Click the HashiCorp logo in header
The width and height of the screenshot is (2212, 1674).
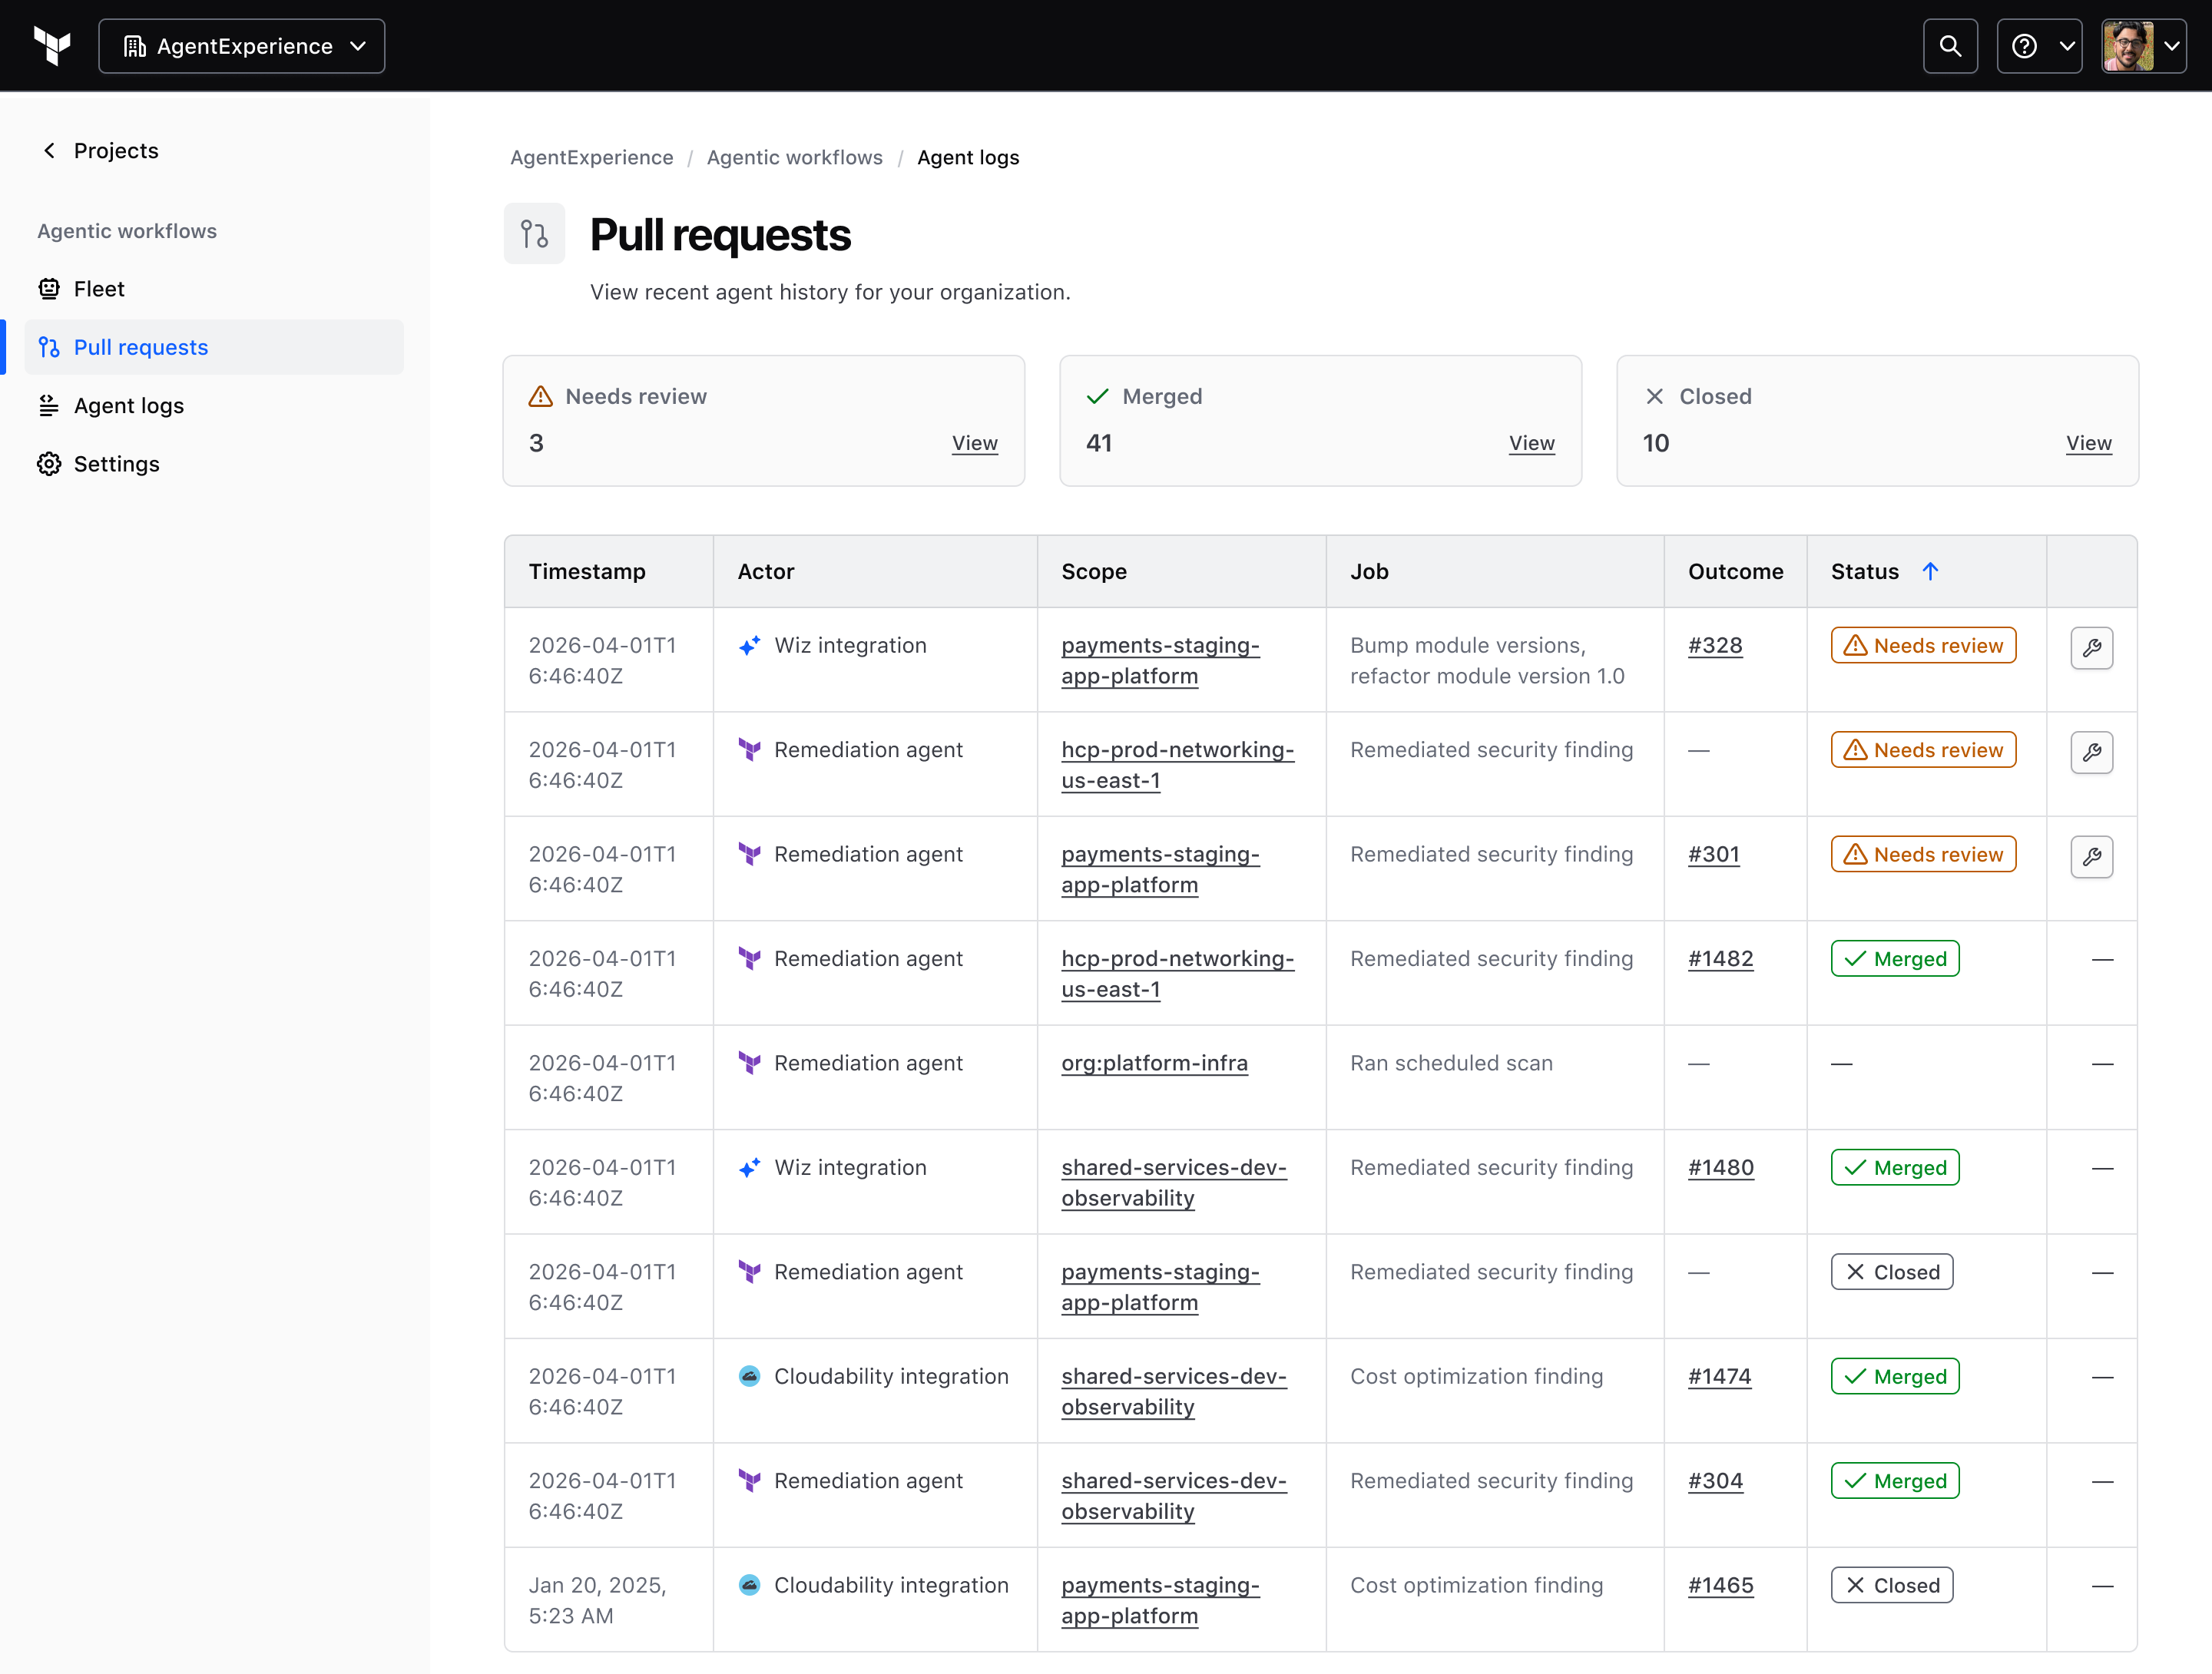tap(52, 46)
